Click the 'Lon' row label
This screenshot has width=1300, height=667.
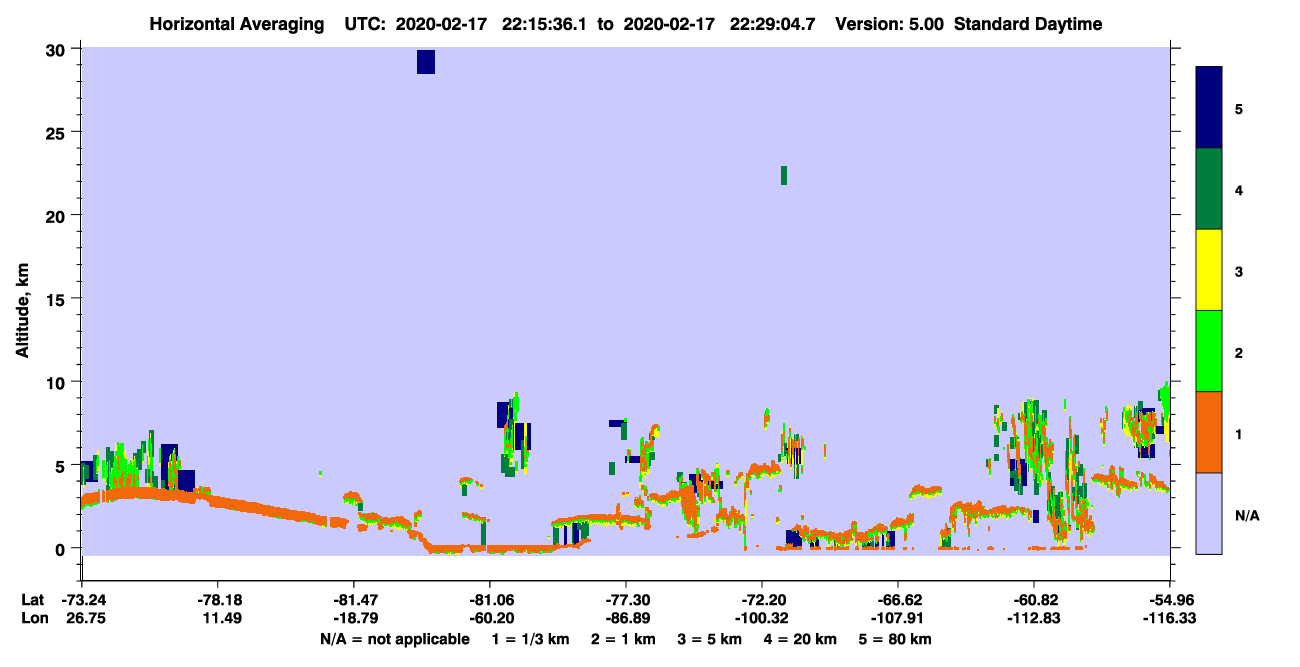coord(34,619)
